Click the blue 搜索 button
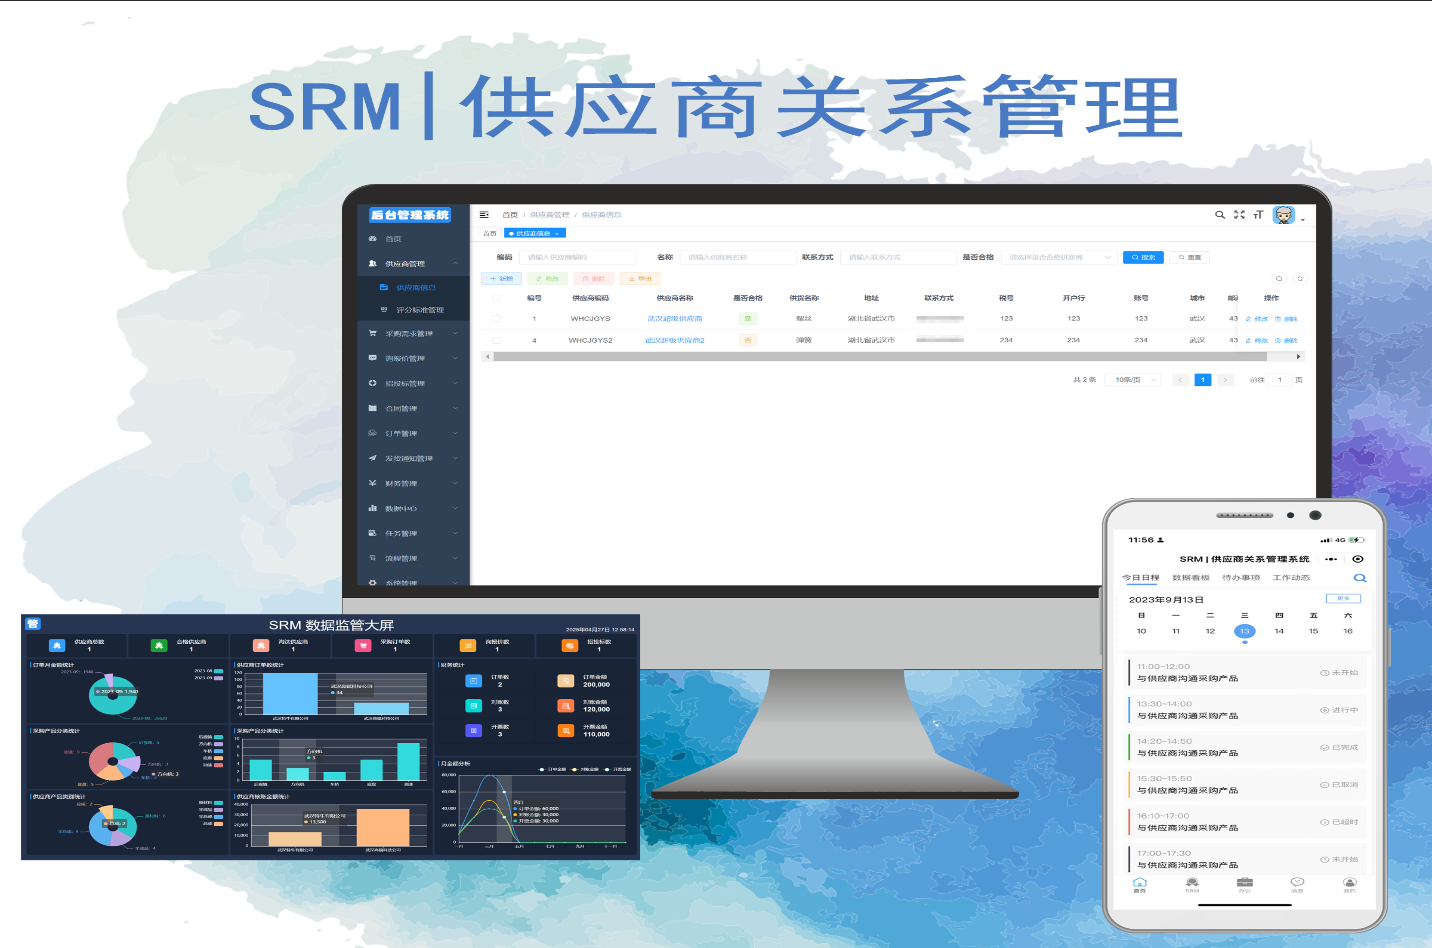1432x948 pixels. (1143, 258)
